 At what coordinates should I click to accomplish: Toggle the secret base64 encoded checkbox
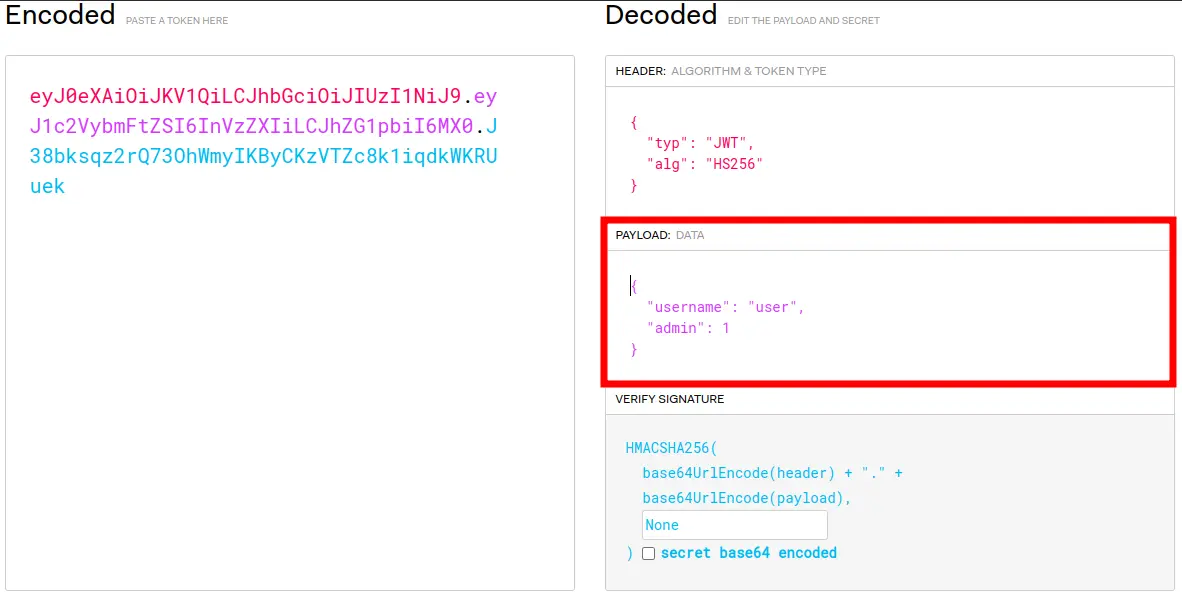click(648, 553)
